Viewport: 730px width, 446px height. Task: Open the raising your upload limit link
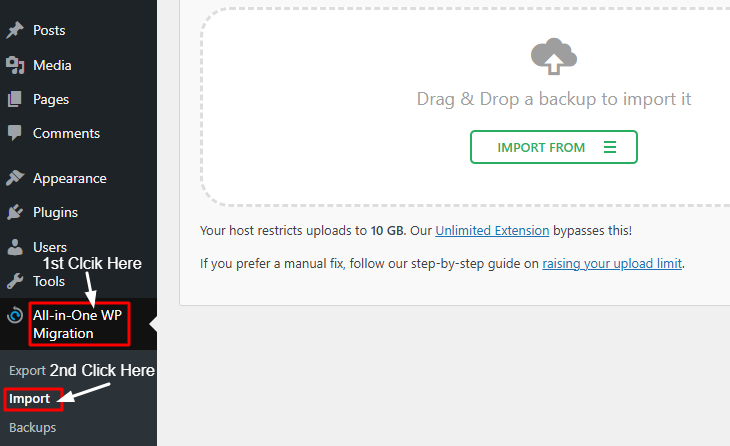pos(612,264)
